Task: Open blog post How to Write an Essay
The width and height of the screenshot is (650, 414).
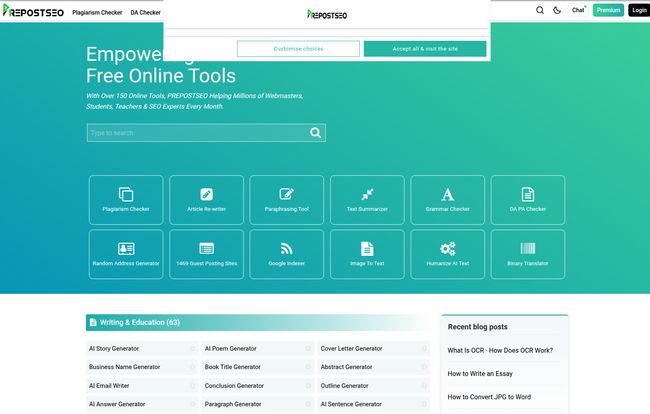Action: [480, 373]
